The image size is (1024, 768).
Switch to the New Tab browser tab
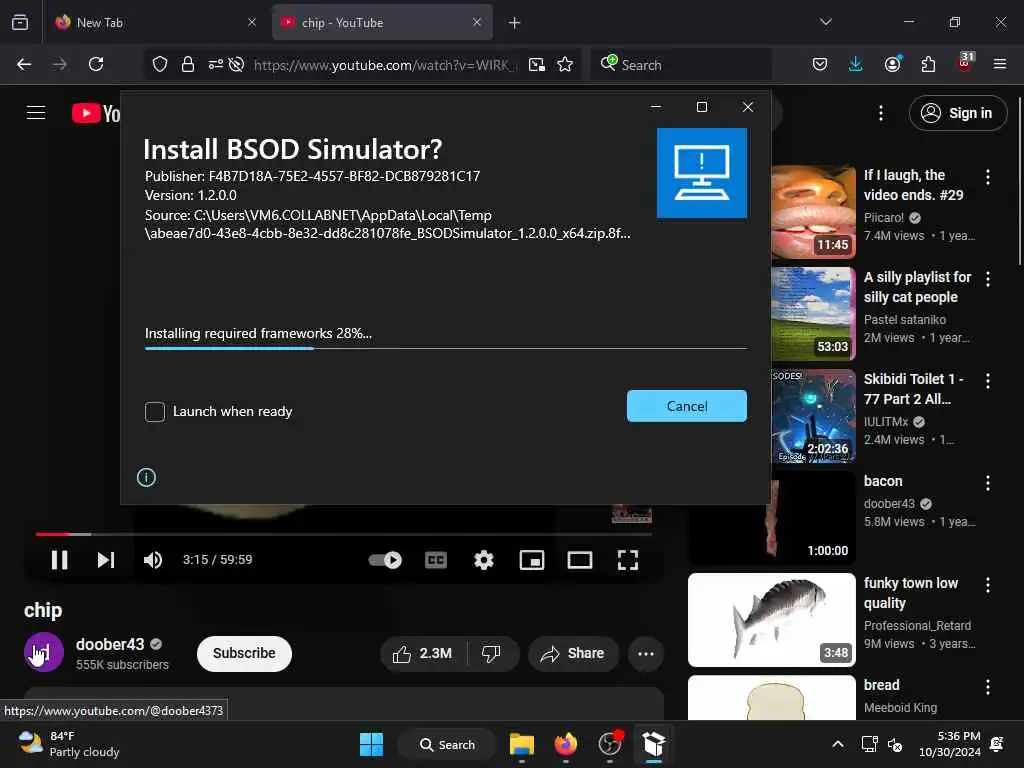click(155, 23)
